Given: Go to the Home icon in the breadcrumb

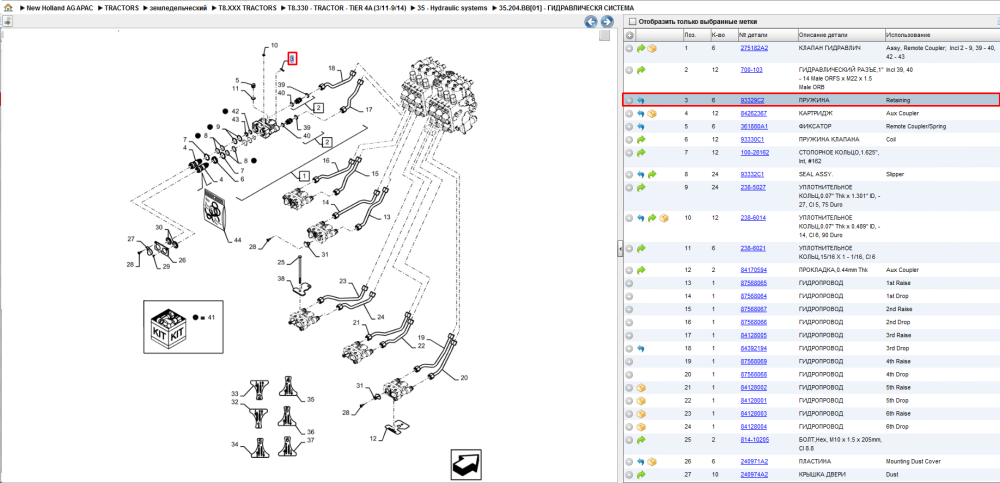Looking at the screenshot, I should pyautogui.click(x=8, y=8).
